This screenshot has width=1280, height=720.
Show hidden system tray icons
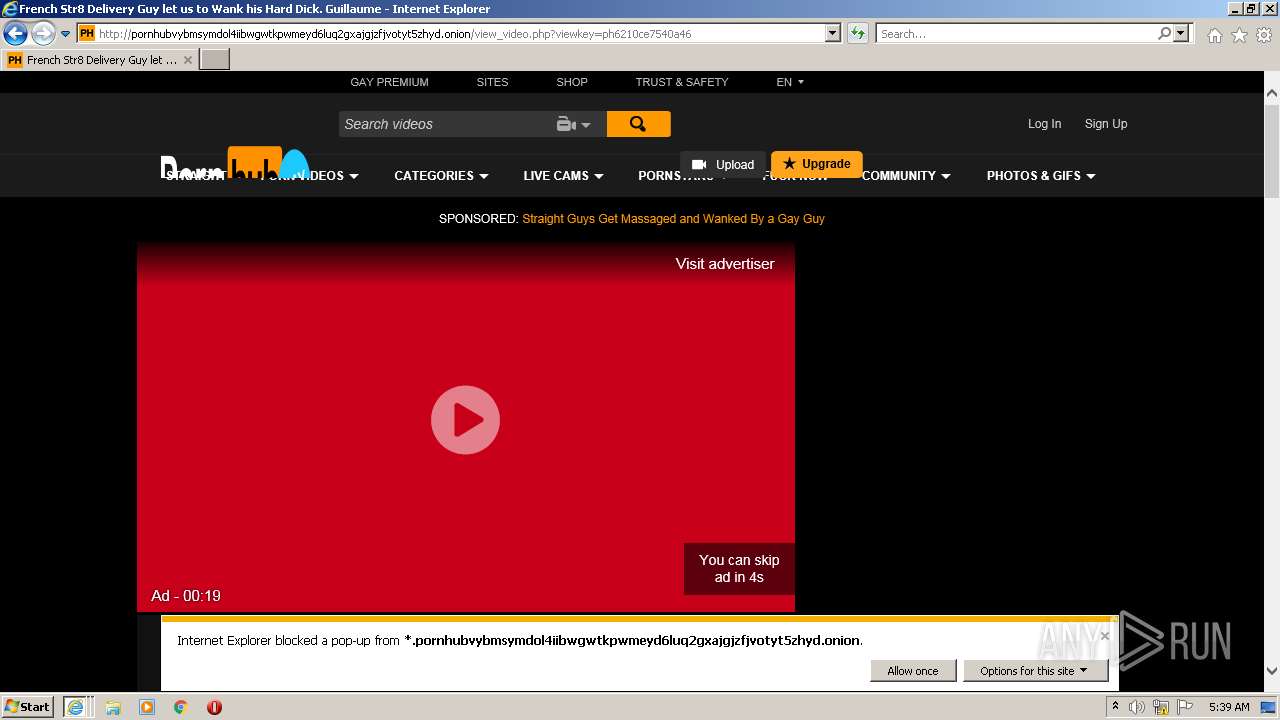pos(1115,707)
